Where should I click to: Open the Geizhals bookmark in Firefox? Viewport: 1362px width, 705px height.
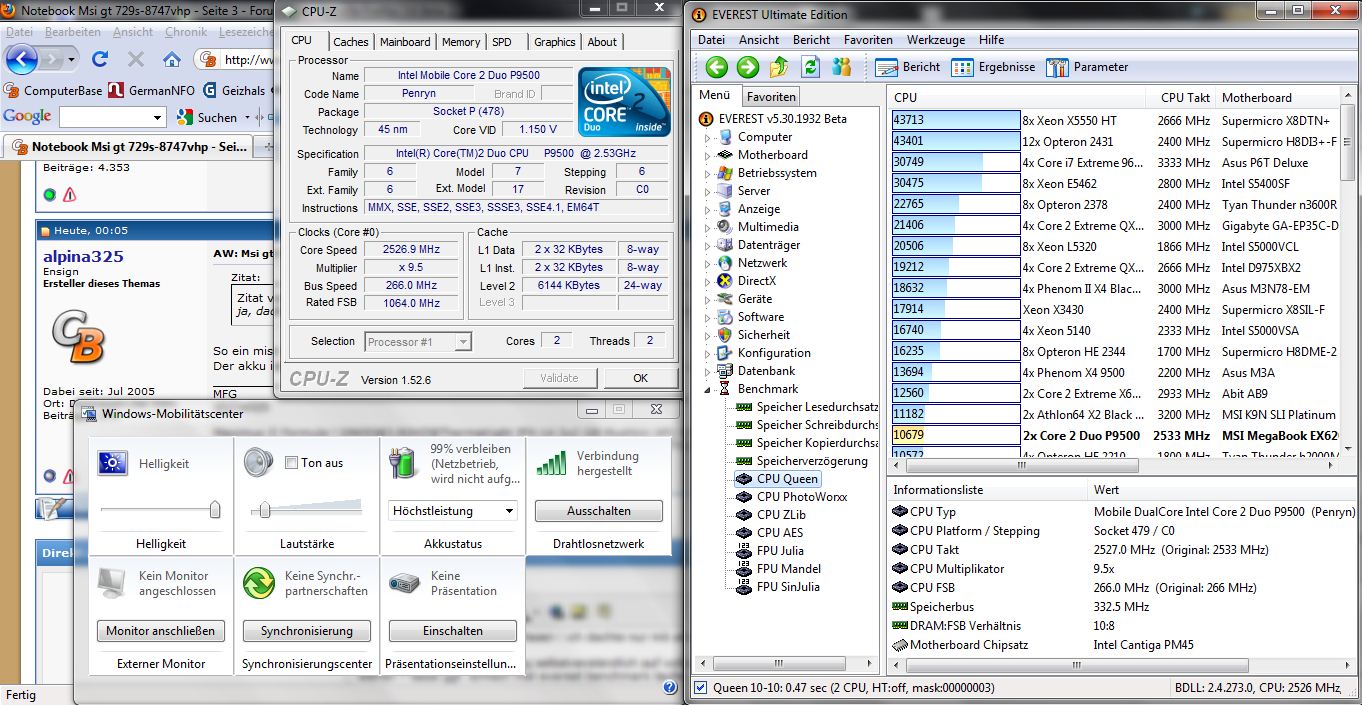point(233,90)
